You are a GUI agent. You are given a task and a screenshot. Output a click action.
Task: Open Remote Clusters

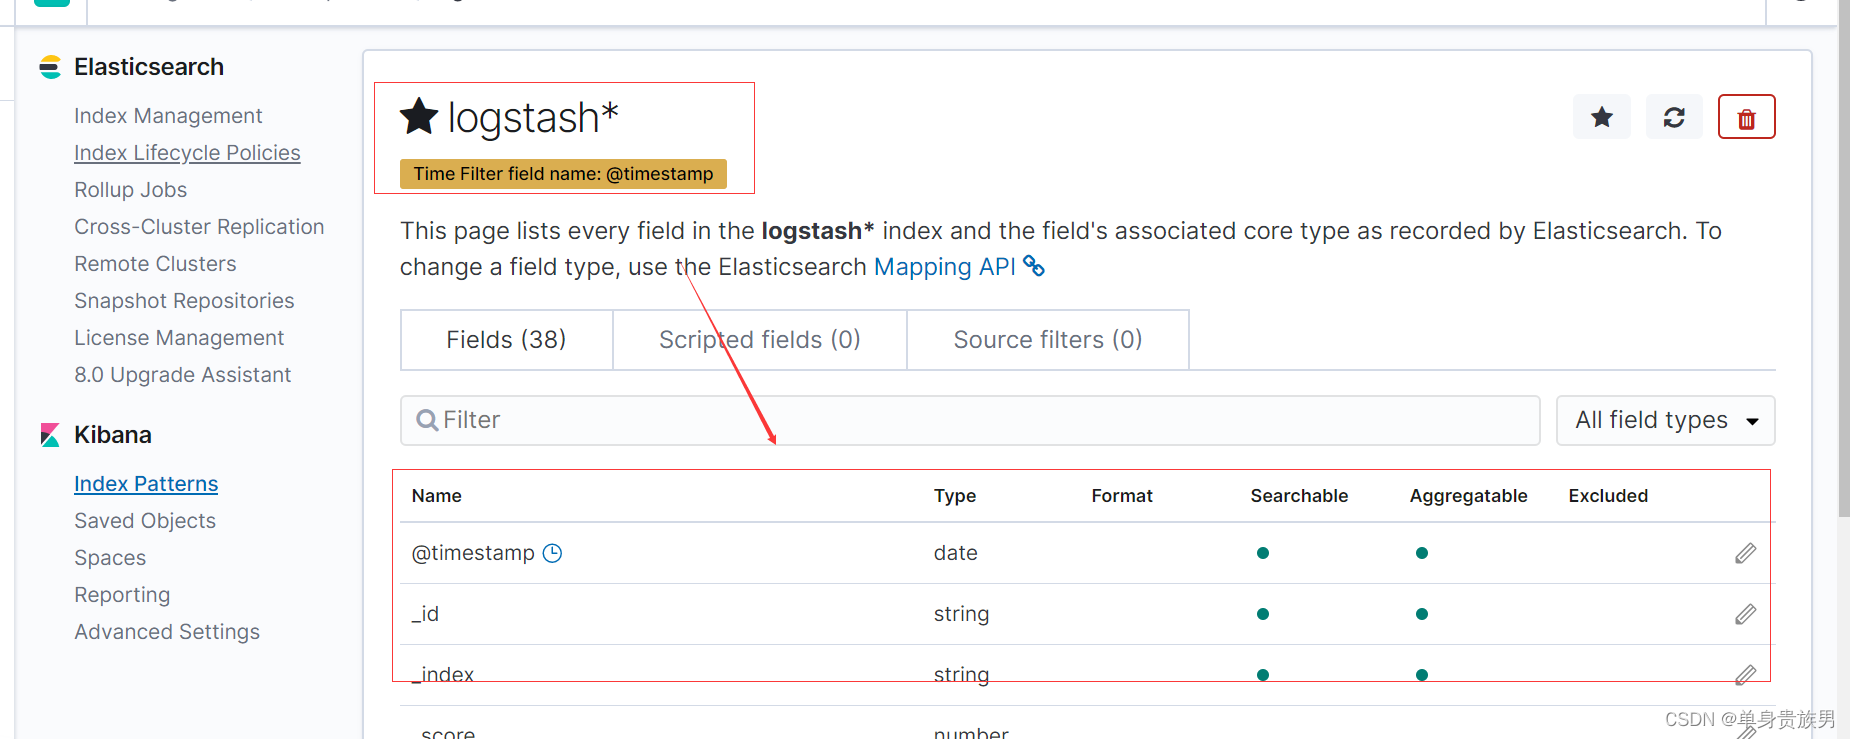point(155,264)
